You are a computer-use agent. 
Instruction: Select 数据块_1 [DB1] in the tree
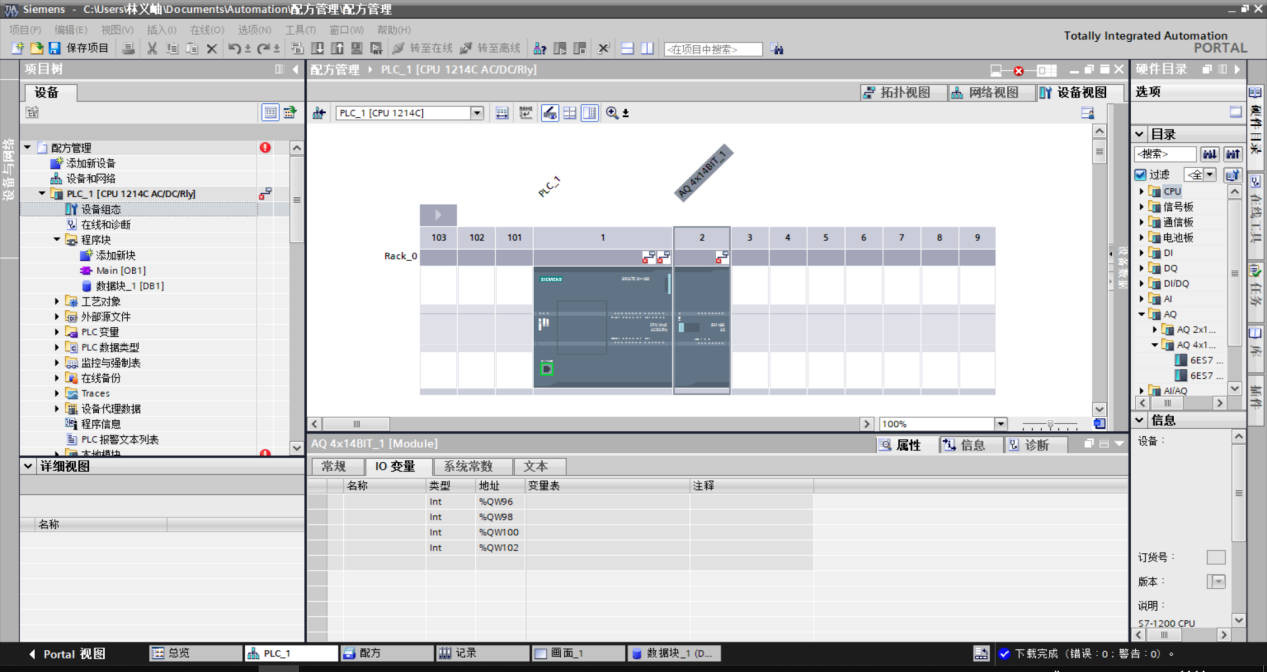click(x=130, y=286)
